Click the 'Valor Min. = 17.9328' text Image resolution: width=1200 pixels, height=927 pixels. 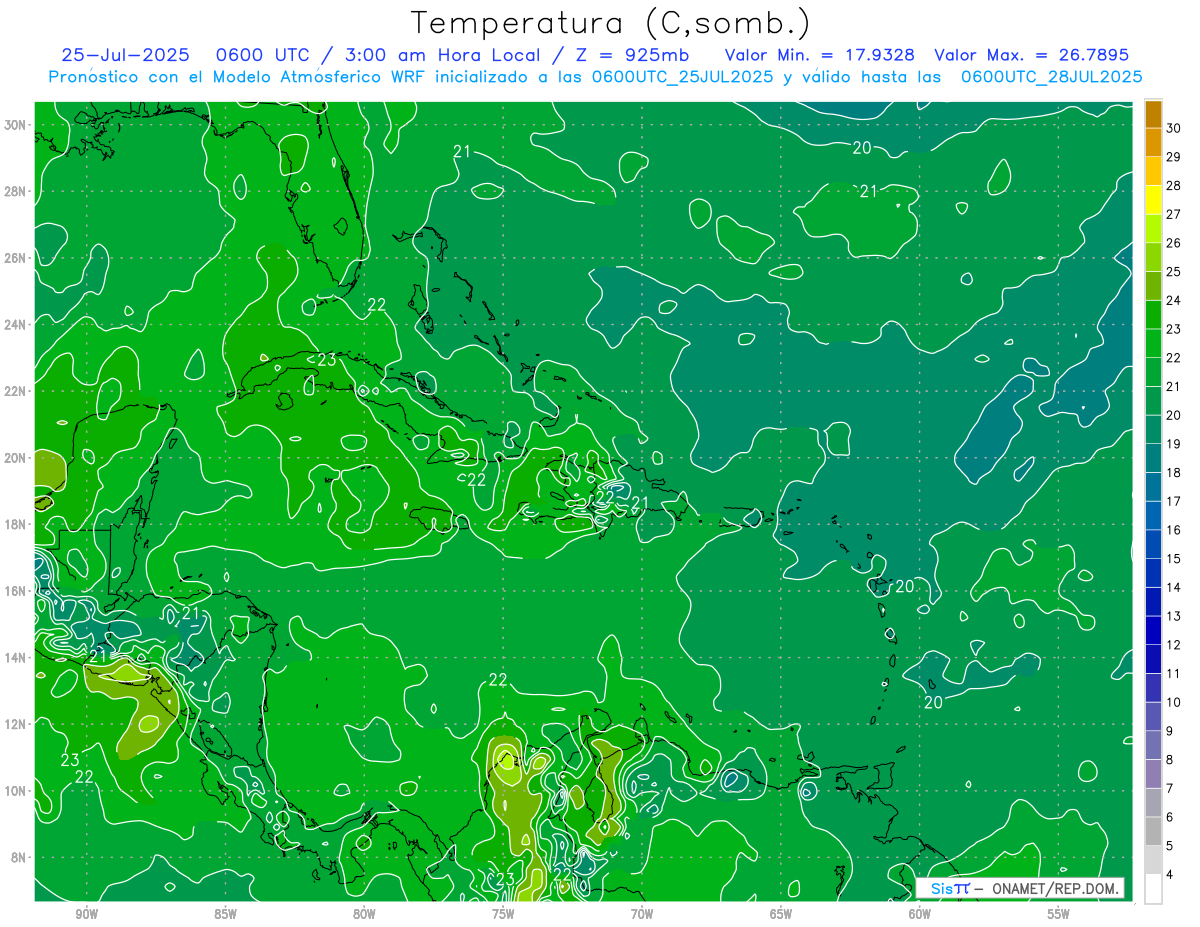pos(819,55)
